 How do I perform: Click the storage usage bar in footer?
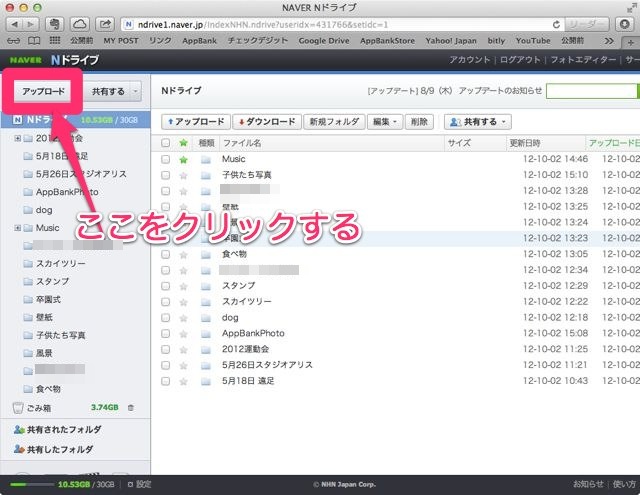point(32,485)
